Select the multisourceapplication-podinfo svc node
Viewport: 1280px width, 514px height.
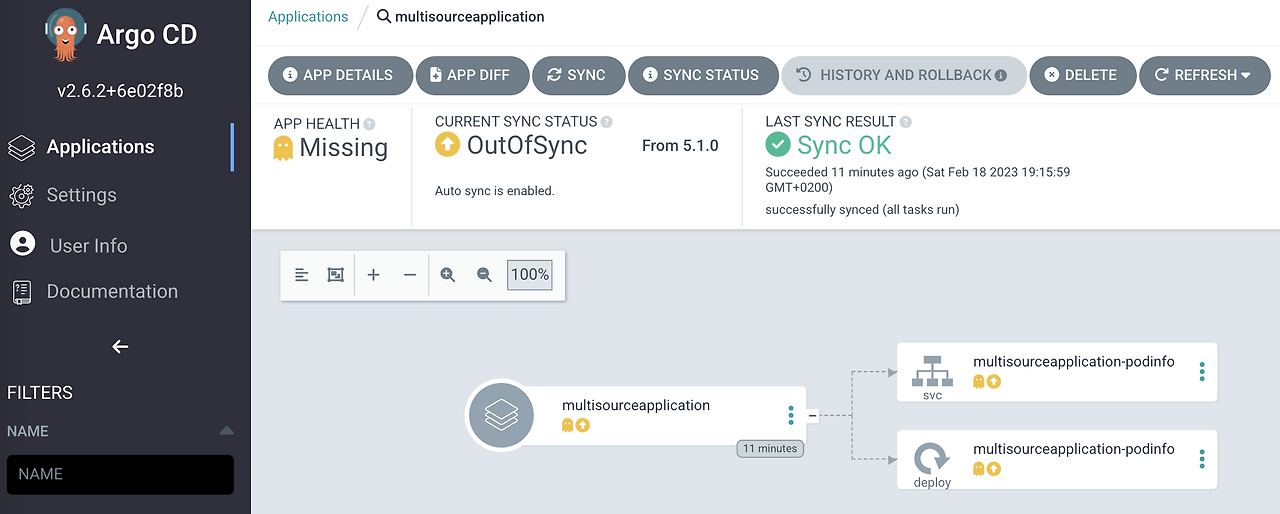[x=1057, y=372]
